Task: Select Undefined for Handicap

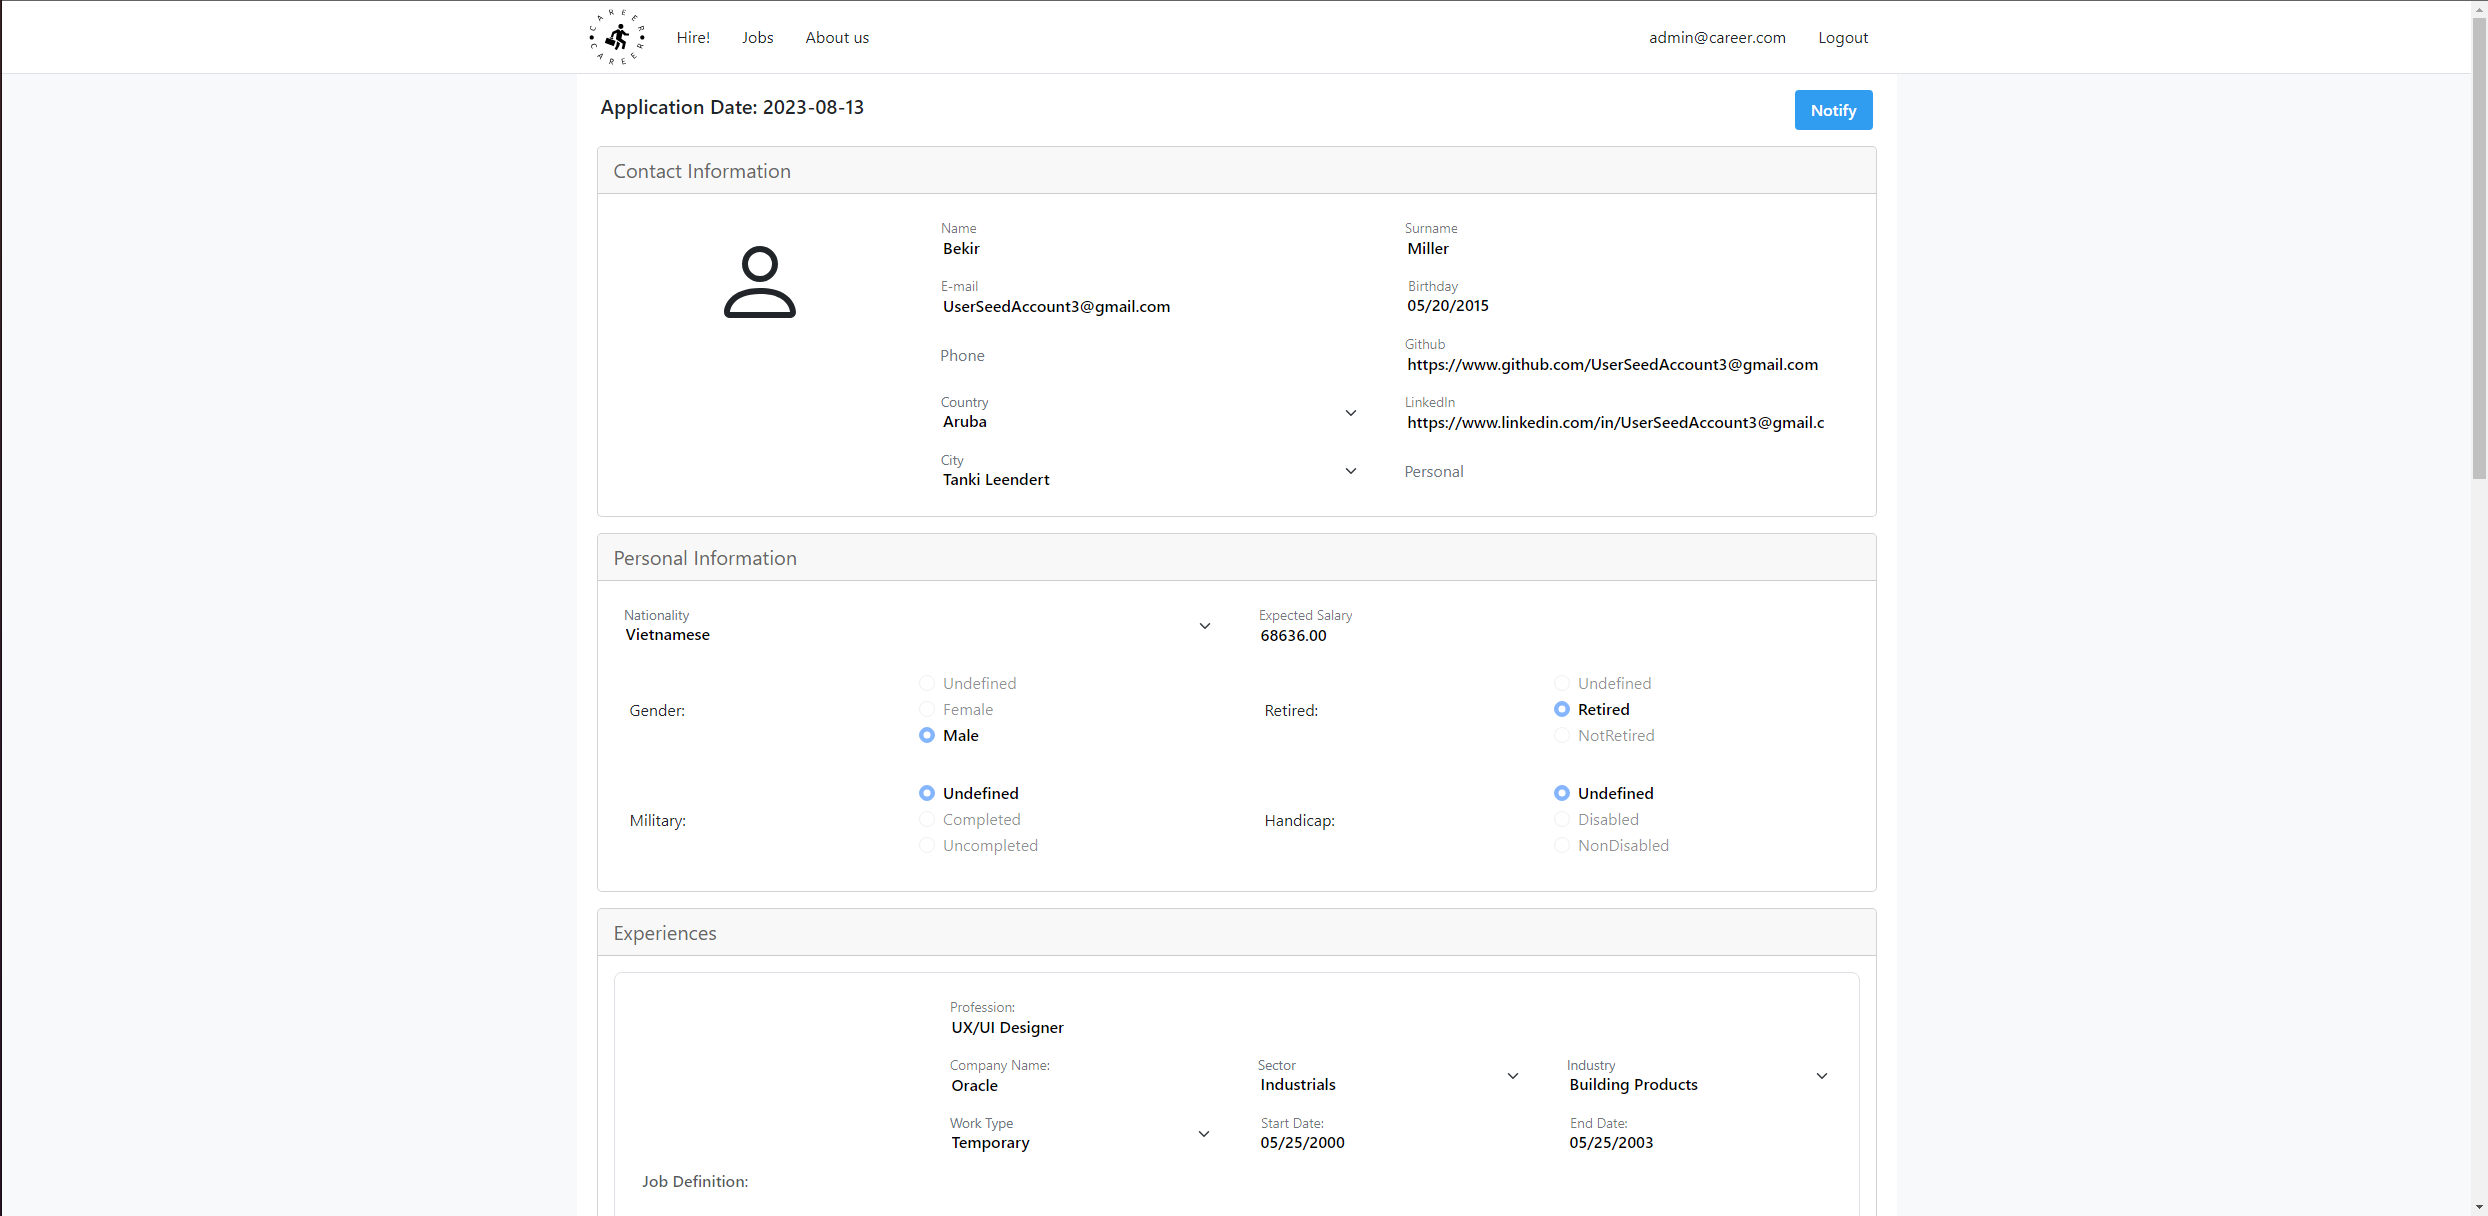Action: click(x=1562, y=793)
